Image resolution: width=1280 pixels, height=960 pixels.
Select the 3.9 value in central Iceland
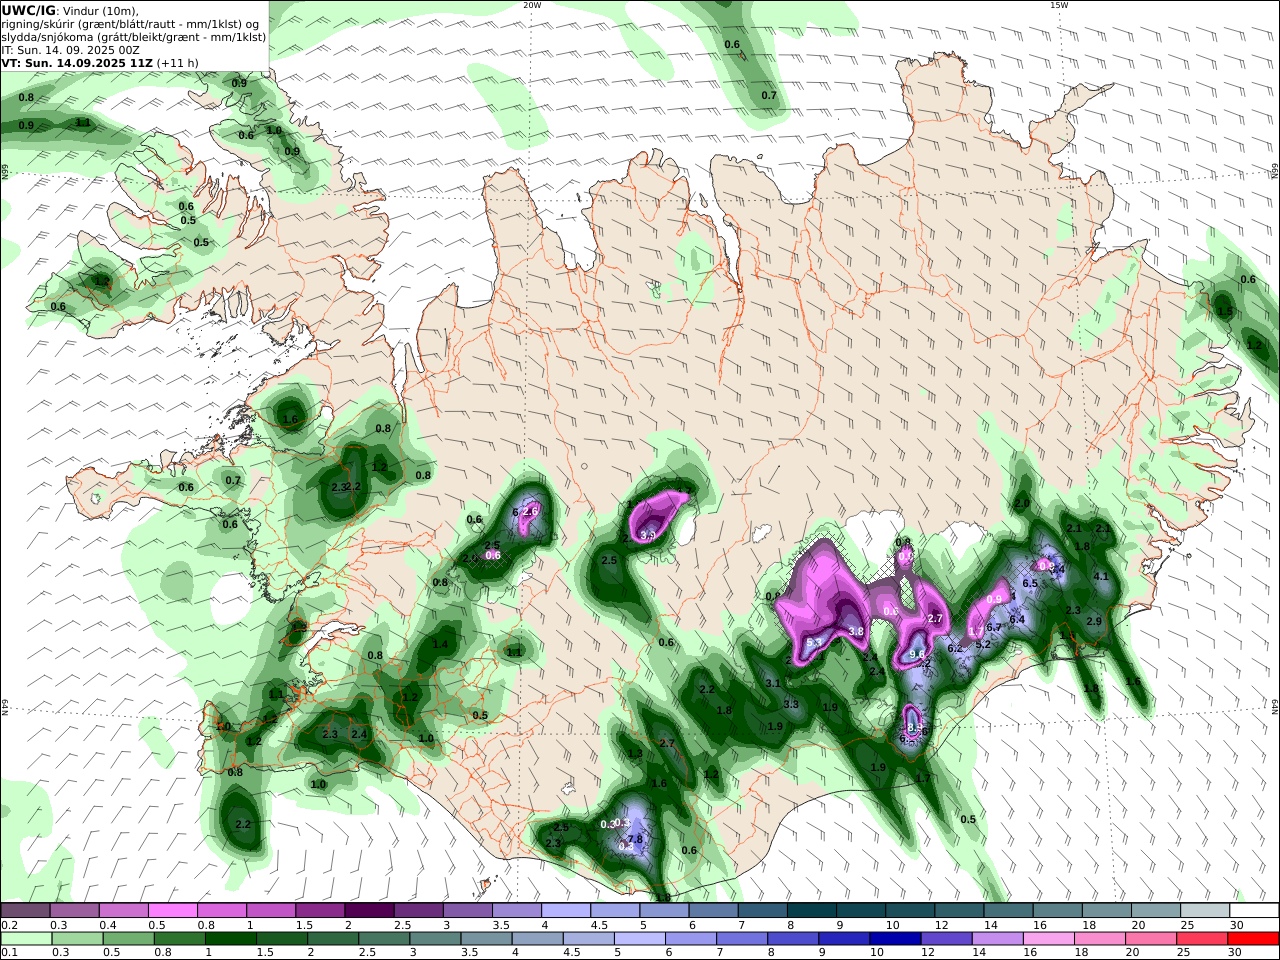[x=647, y=535]
